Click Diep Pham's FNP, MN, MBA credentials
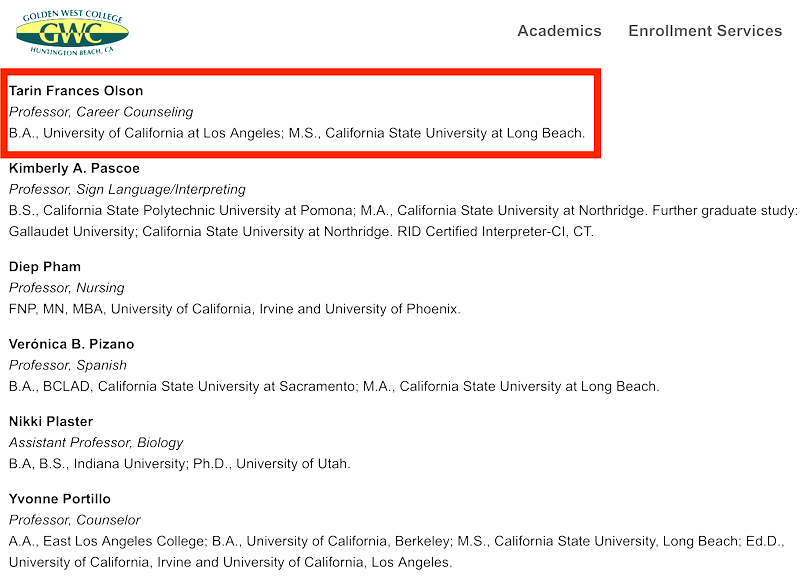This screenshot has height=587, width=800. click(235, 309)
